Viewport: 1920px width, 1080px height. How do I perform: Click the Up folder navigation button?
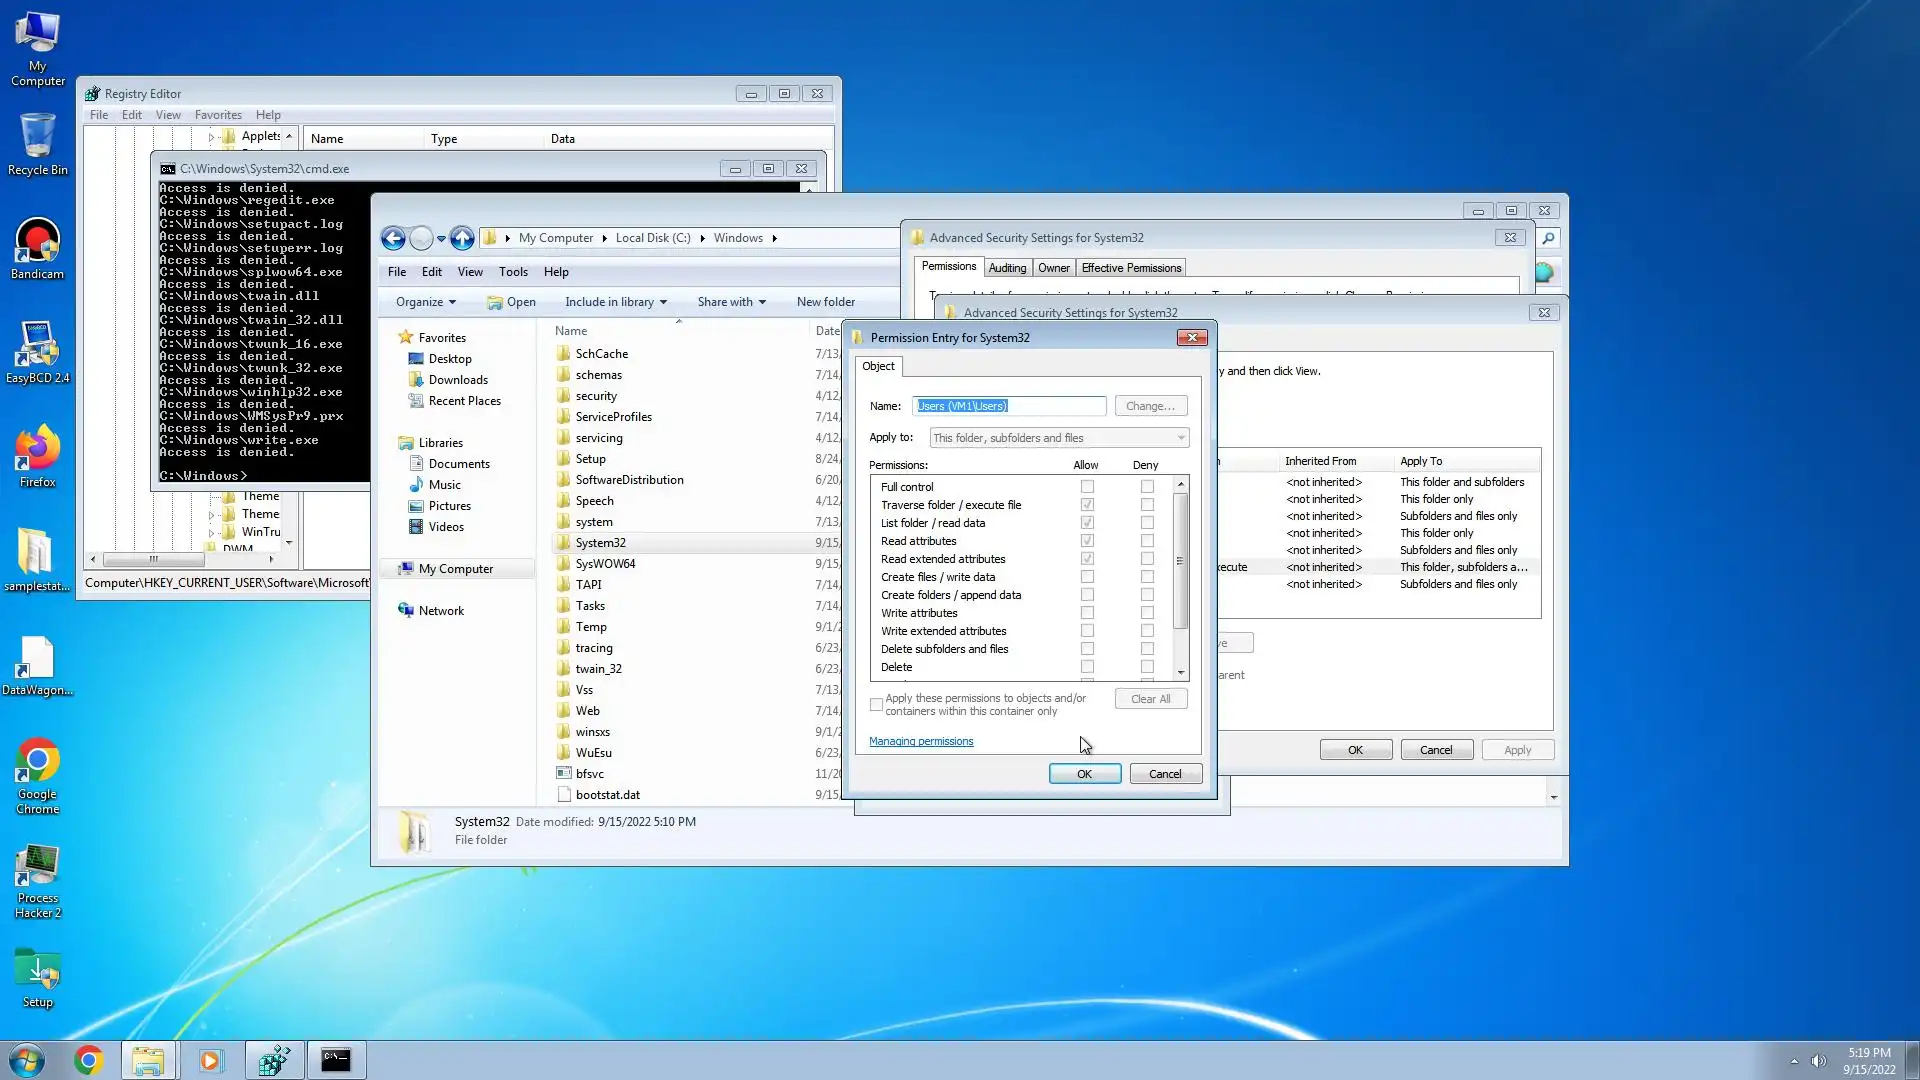tap(461, 238)
